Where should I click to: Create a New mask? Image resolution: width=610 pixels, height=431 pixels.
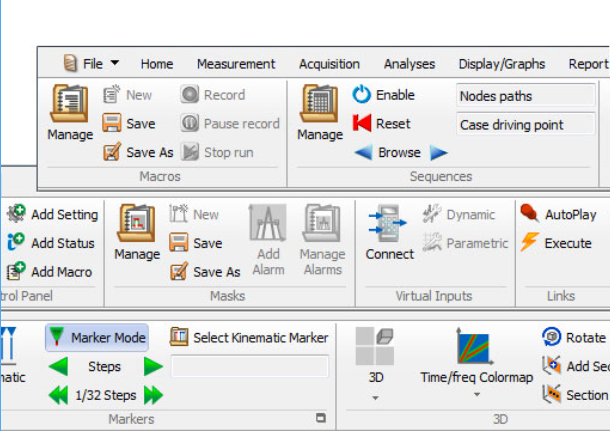pos(194,214)
